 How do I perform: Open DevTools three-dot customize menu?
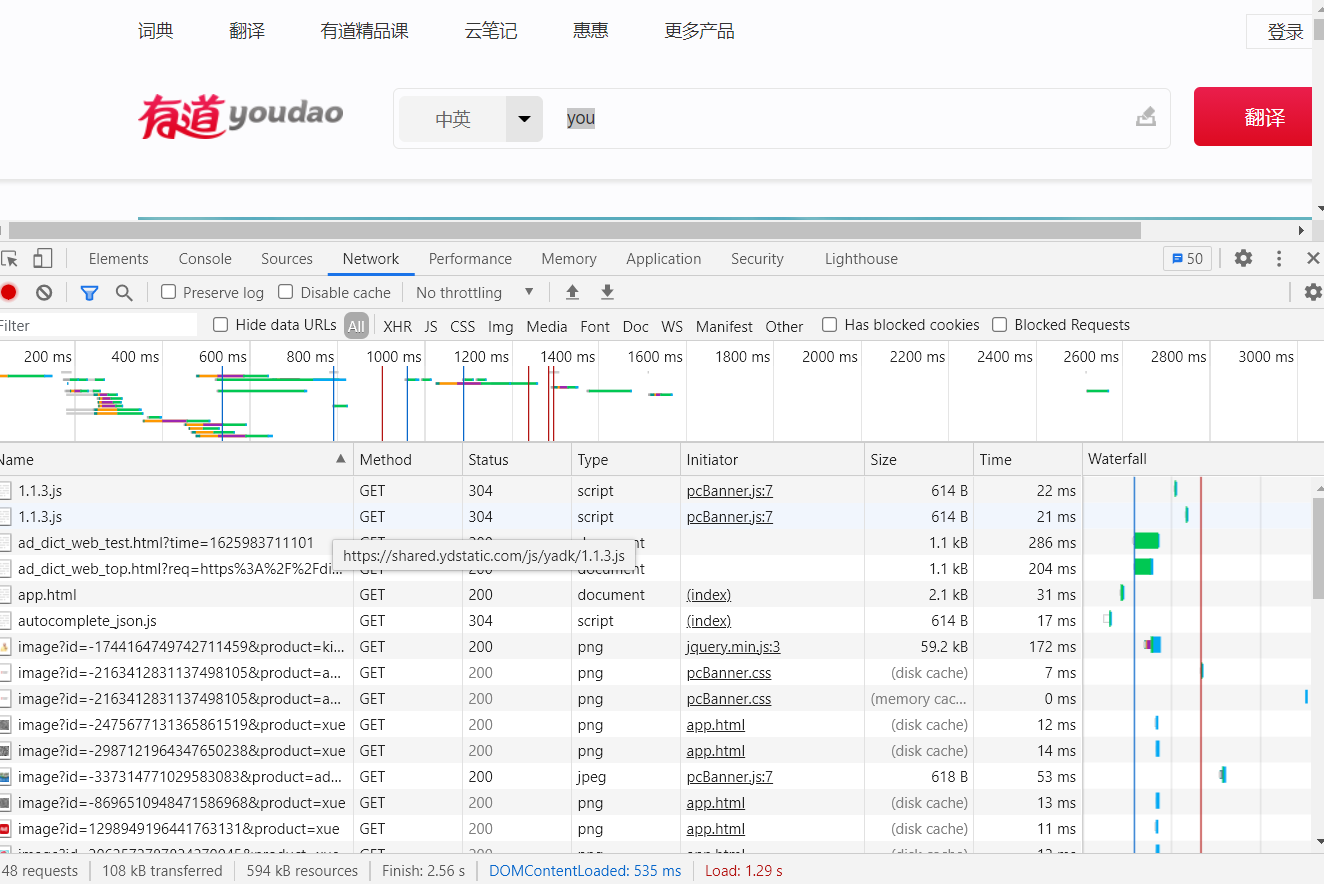click(x=1279, y=258)
